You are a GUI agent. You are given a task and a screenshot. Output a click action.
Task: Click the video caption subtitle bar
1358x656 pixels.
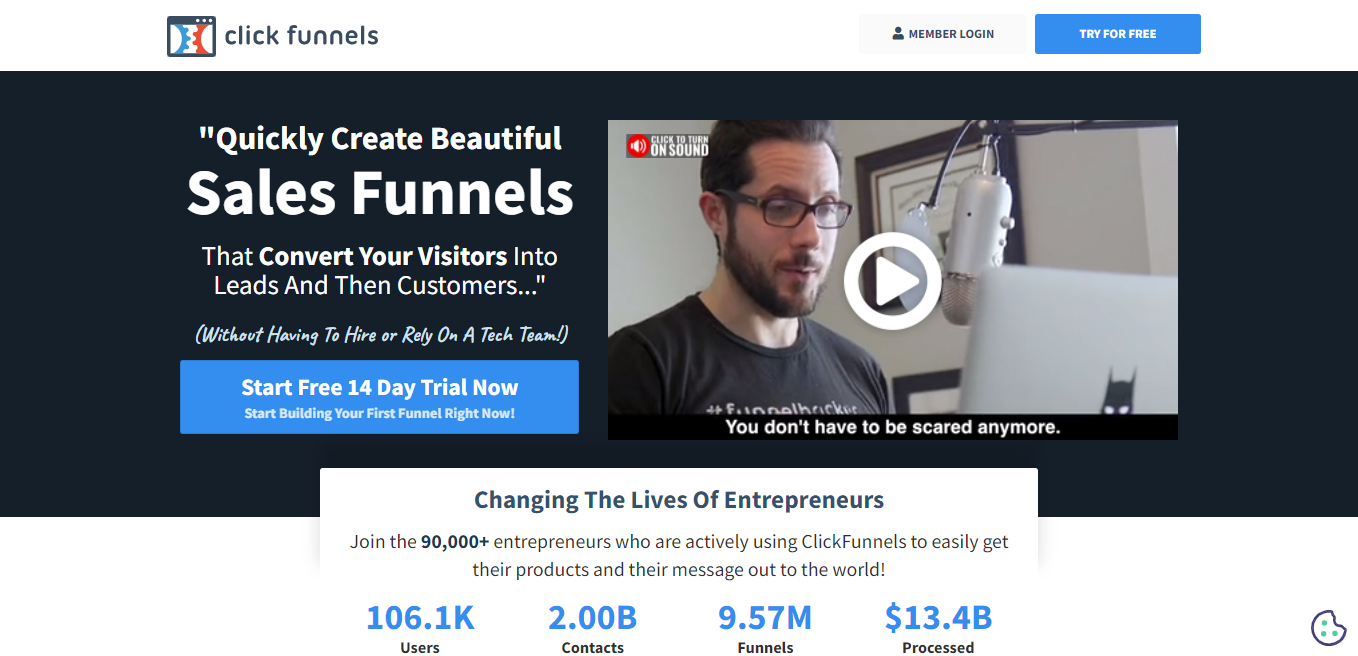coord(892,427)
